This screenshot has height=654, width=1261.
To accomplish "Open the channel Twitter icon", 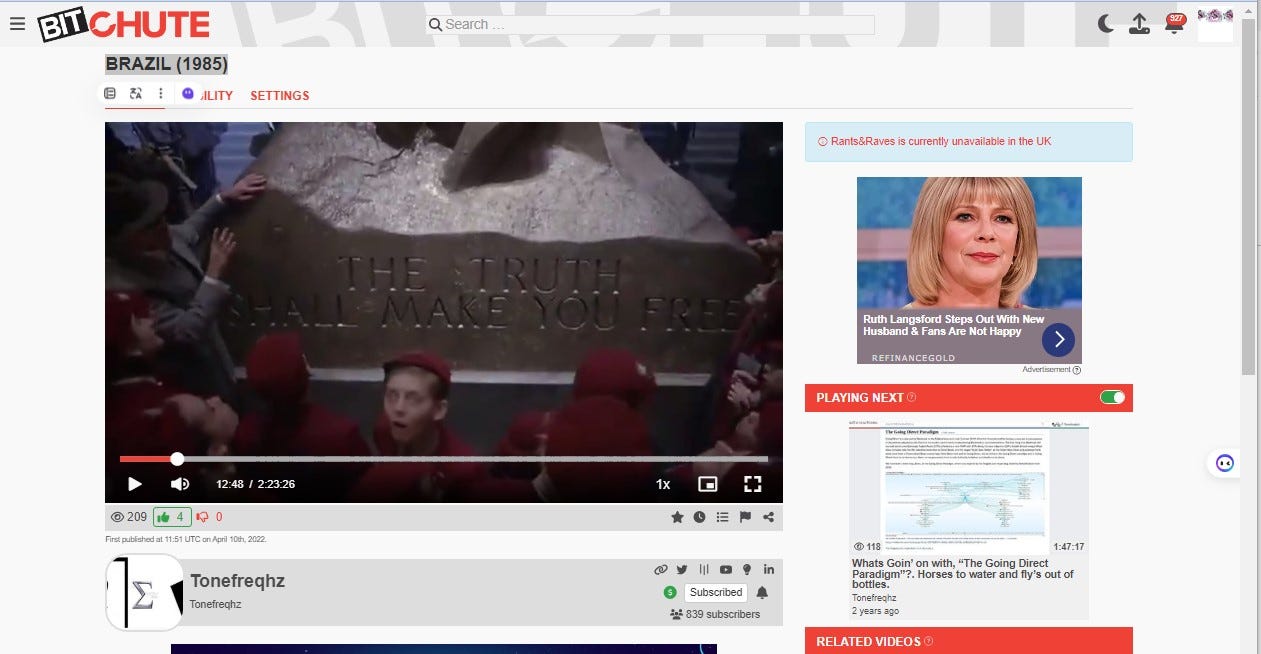I will click(x=682, y=569).
